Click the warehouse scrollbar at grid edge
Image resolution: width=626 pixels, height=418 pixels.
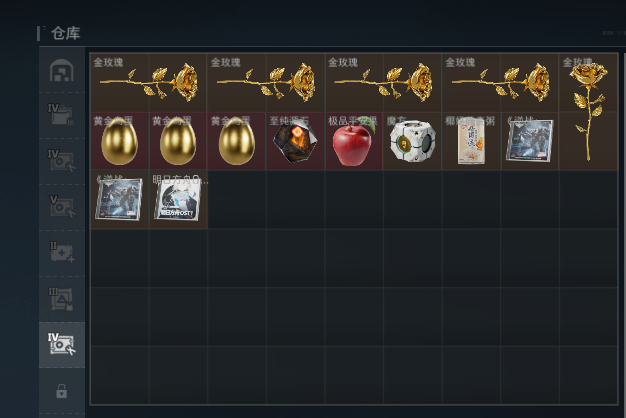(624, 230)
